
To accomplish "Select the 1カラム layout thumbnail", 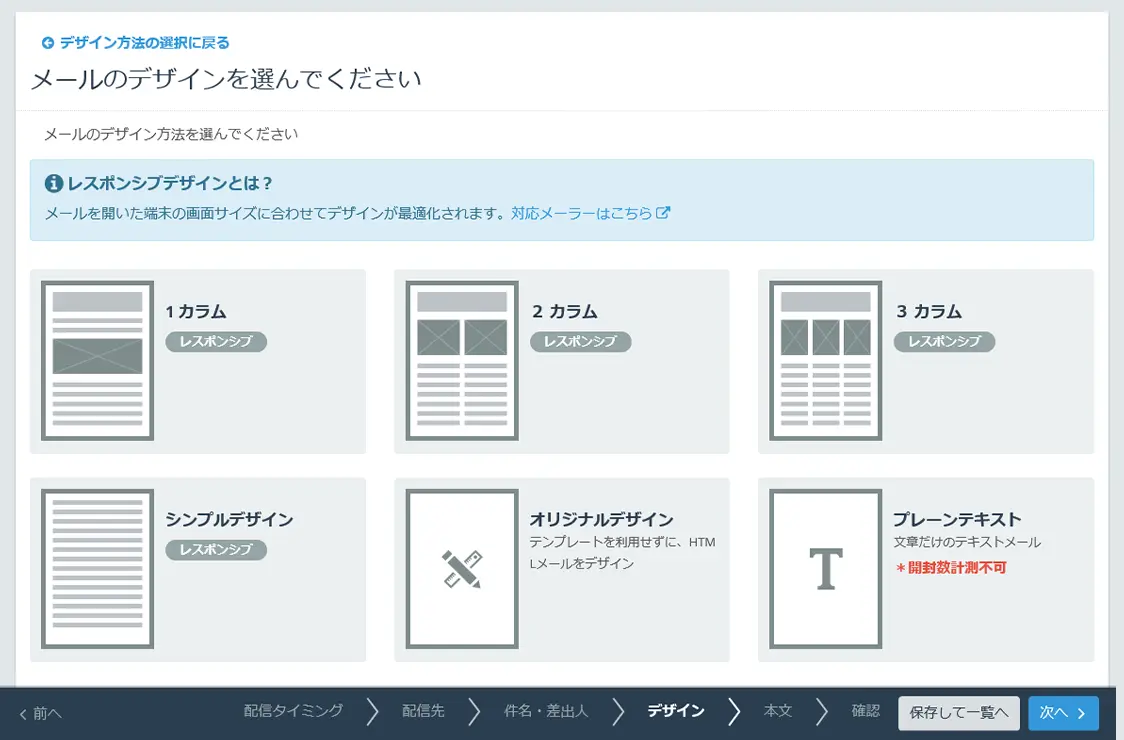I will tap(97, 361).
